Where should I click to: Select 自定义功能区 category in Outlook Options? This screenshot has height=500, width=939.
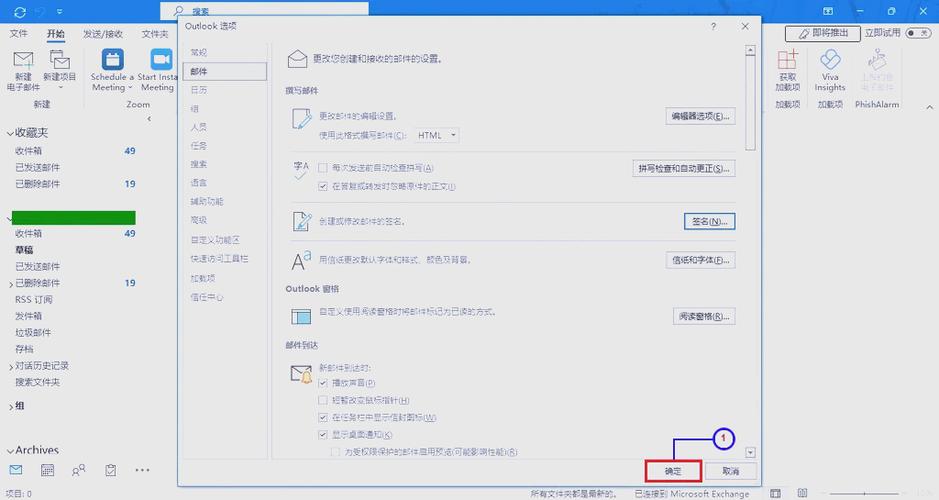click(225, 240)
